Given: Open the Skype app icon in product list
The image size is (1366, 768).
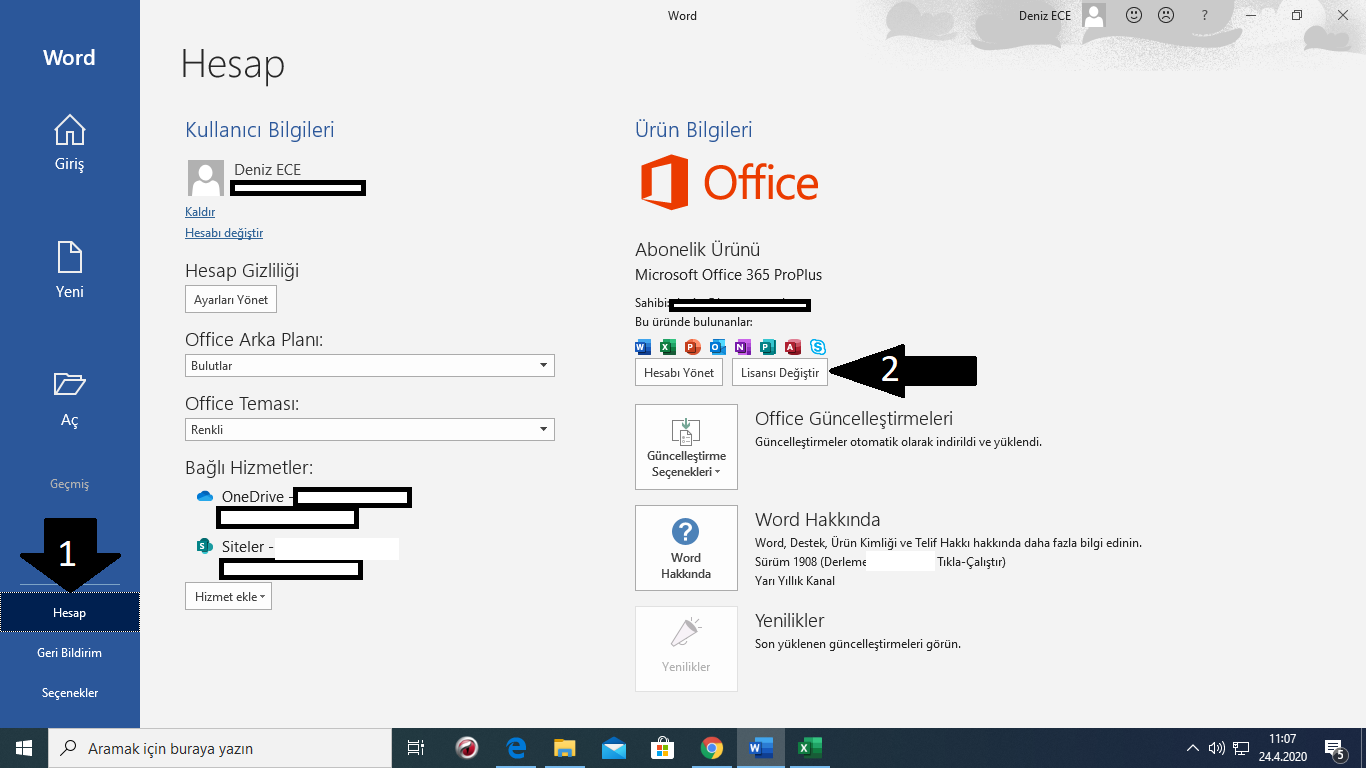Looking at the screenshot, I should (818, 347).
